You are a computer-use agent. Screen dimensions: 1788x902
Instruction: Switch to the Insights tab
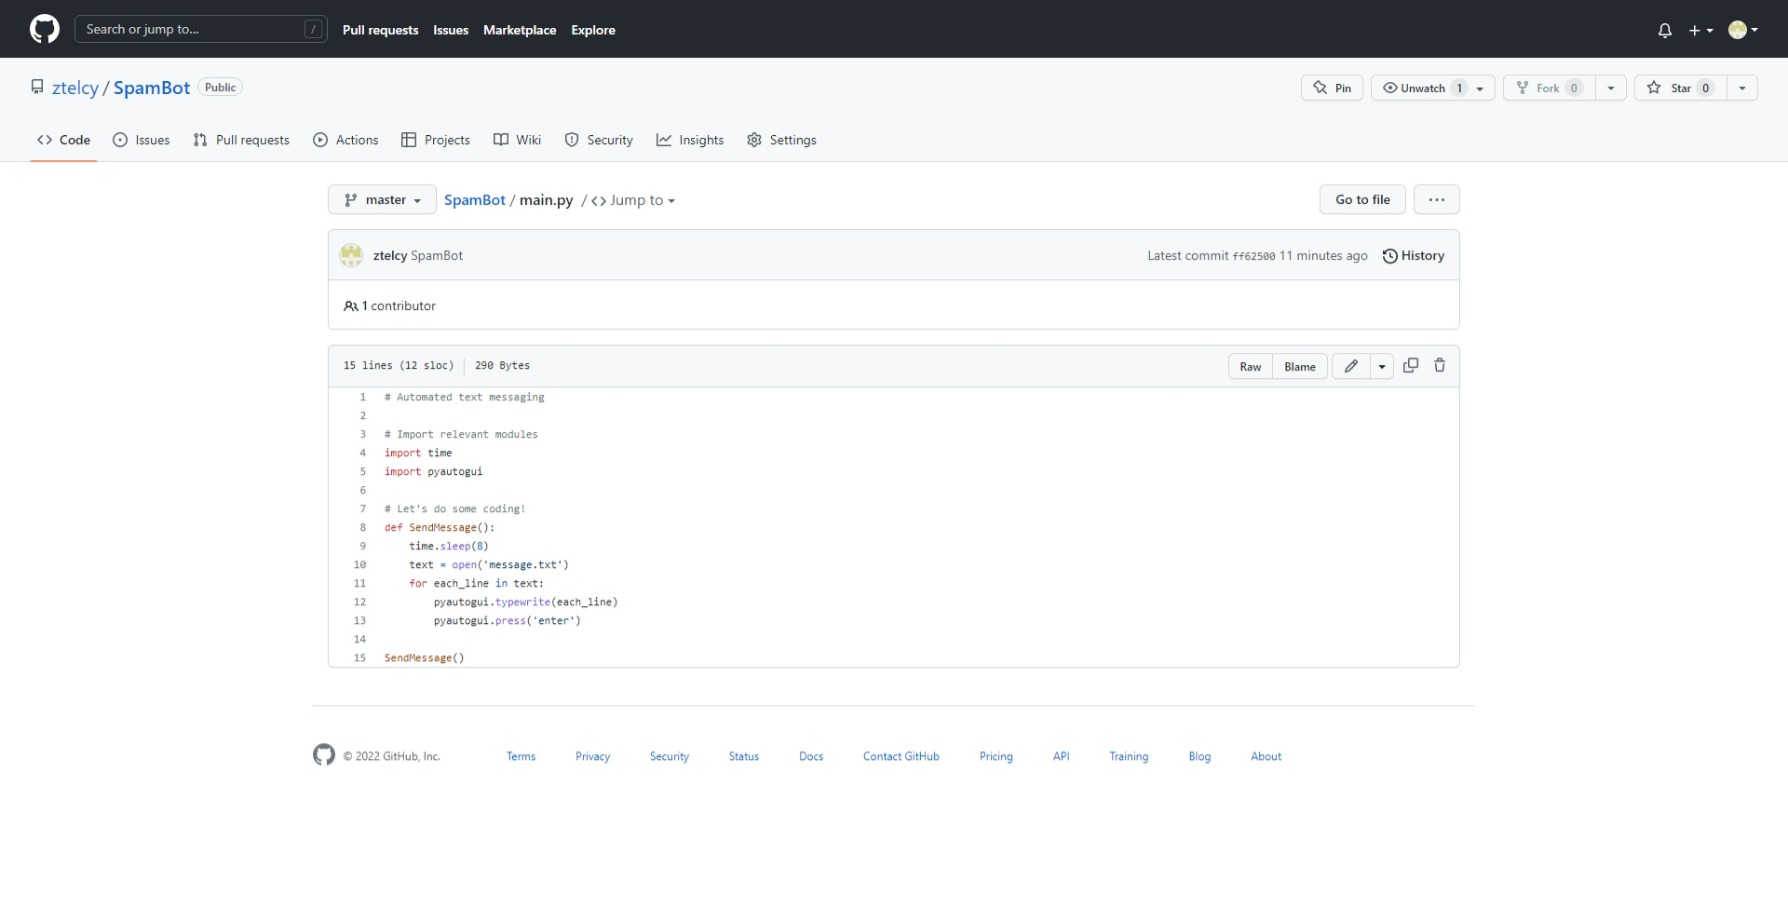(690, 140)
